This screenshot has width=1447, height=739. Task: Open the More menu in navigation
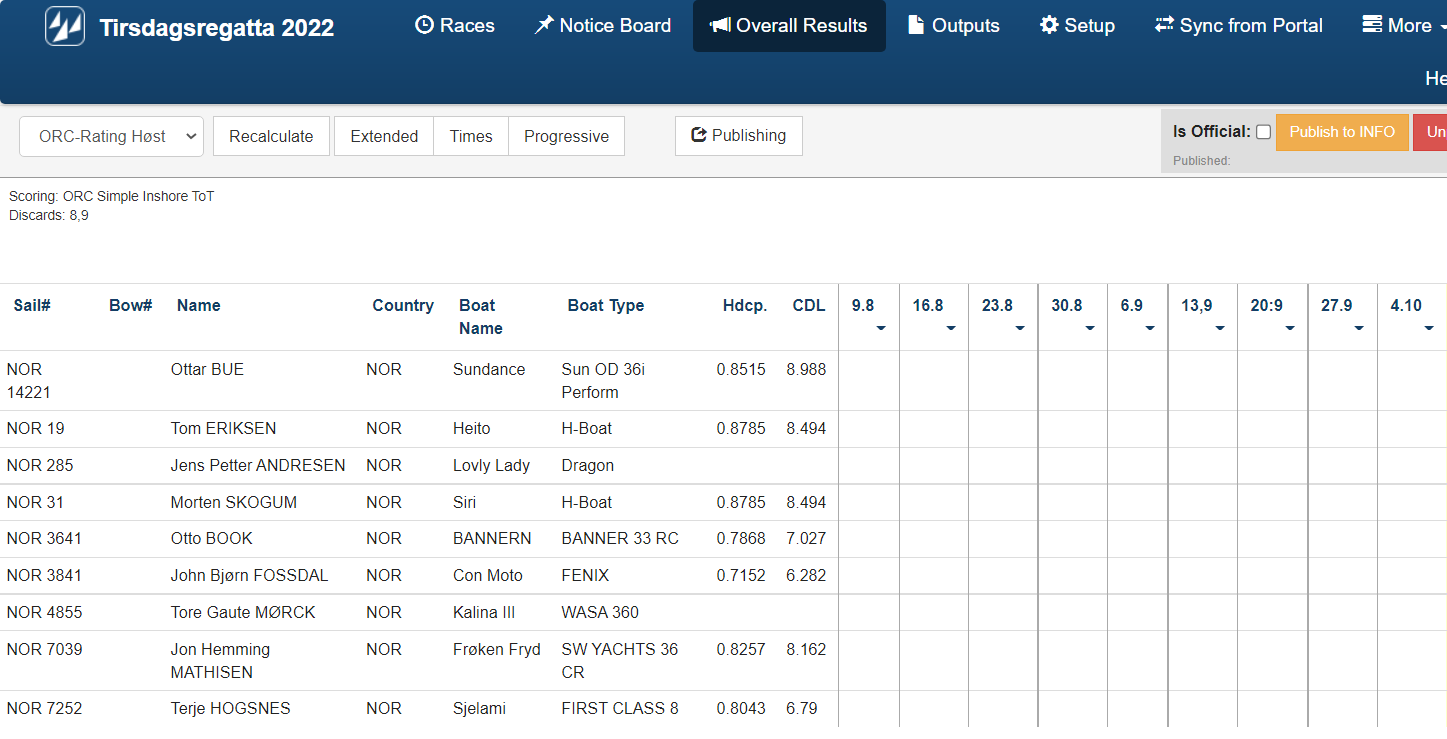[x=1400, y=26]
